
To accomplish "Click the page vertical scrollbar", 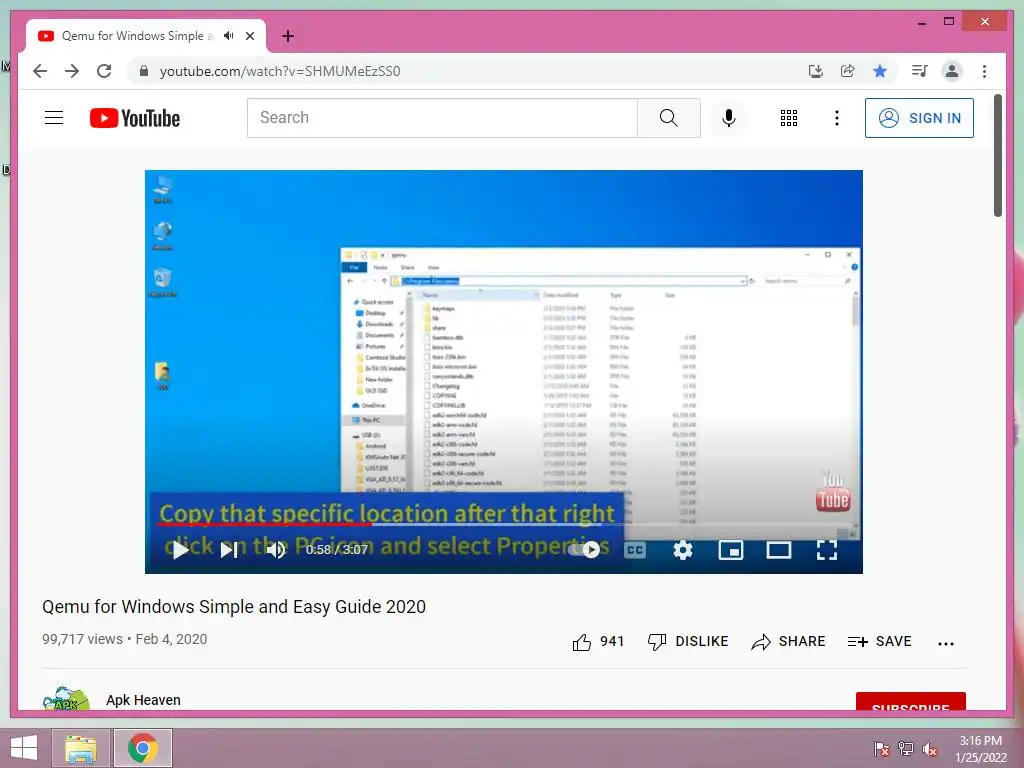I will tap(997, 155).
